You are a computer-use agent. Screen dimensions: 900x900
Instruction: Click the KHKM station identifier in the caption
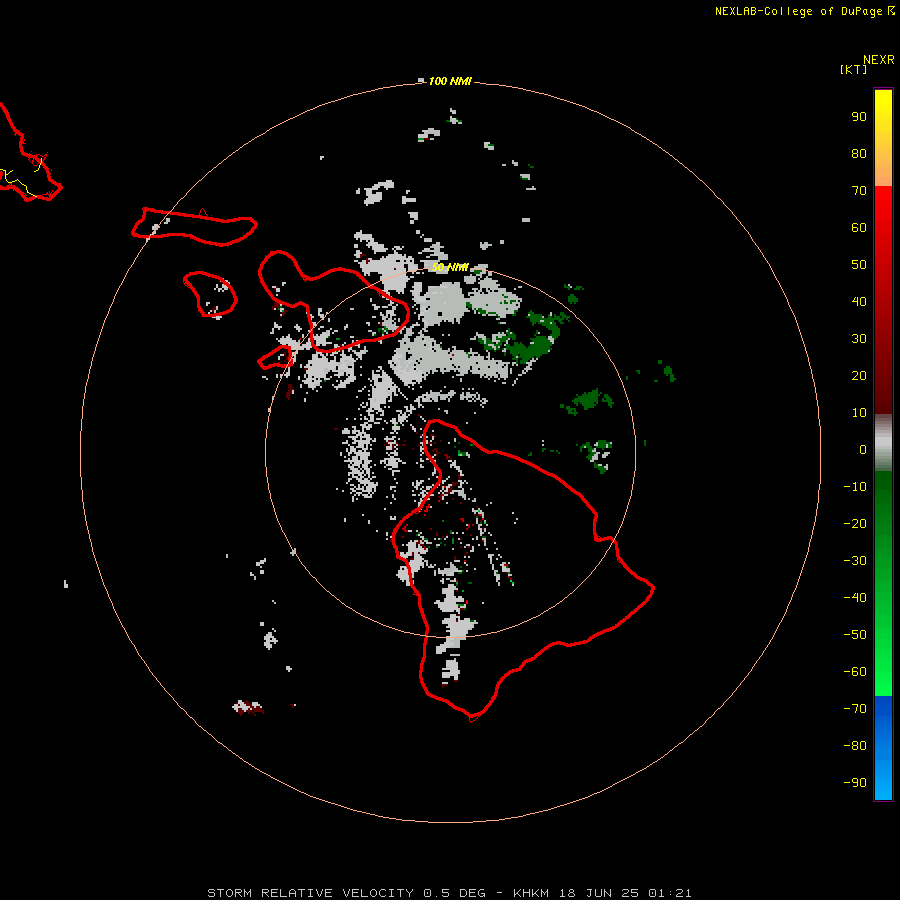click(x=533, y=893)
